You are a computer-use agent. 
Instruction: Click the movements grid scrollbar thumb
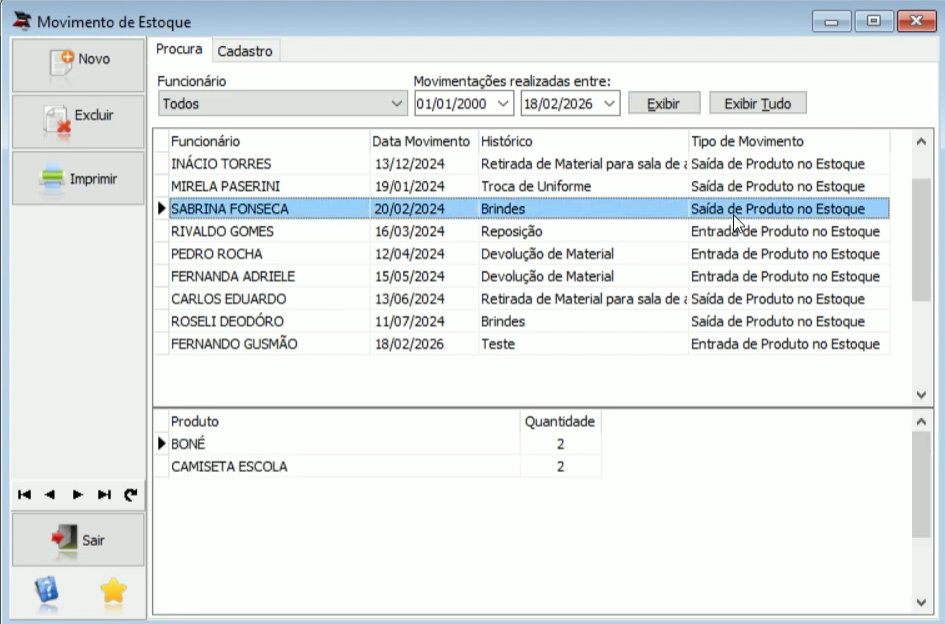point(921,239)
